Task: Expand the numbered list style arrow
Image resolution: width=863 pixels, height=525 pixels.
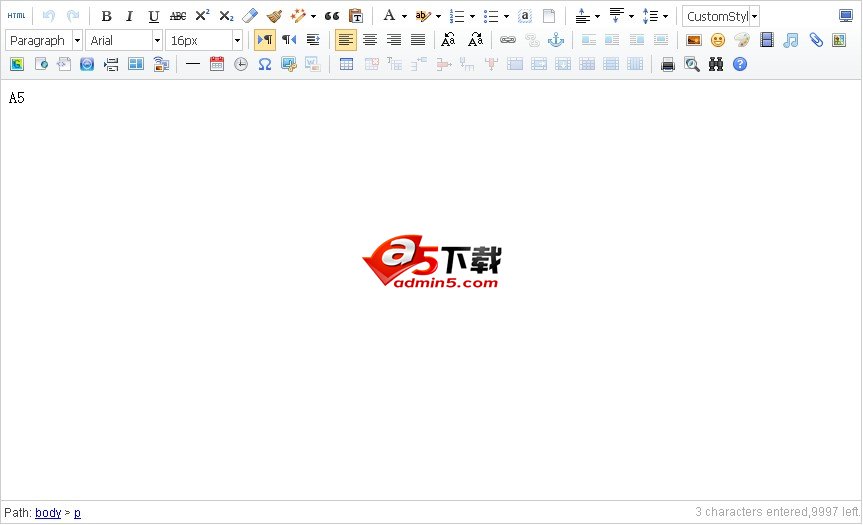Action: tap(472, 17)
